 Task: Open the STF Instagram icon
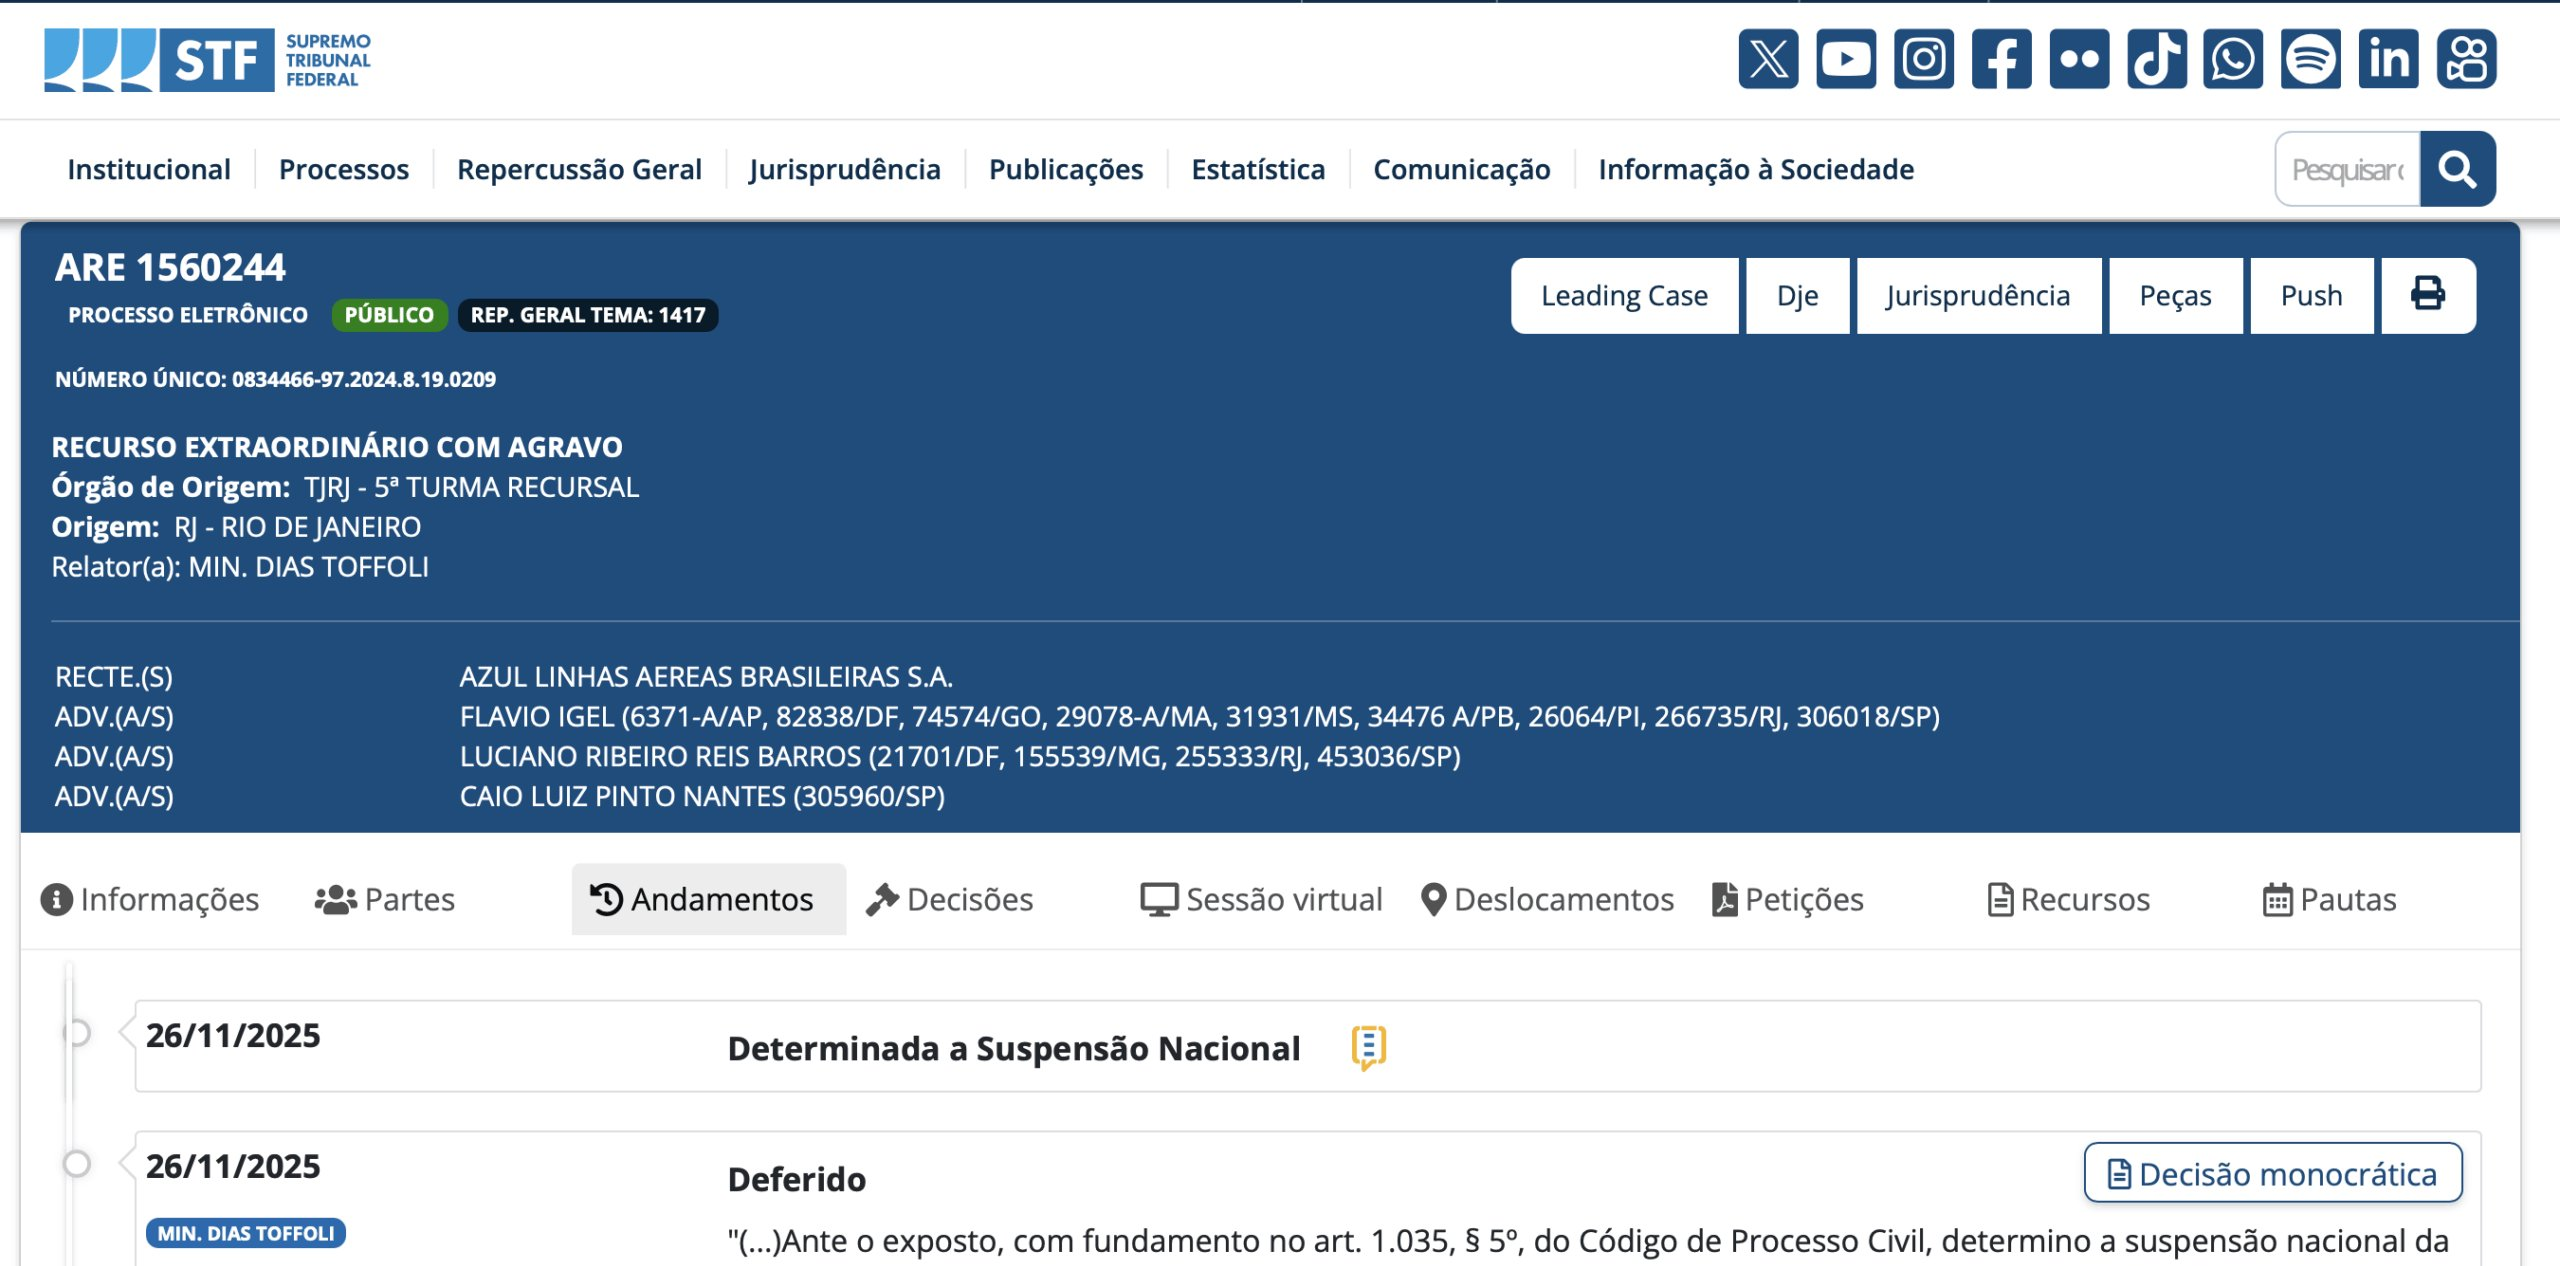click(x=1923, y=59)
